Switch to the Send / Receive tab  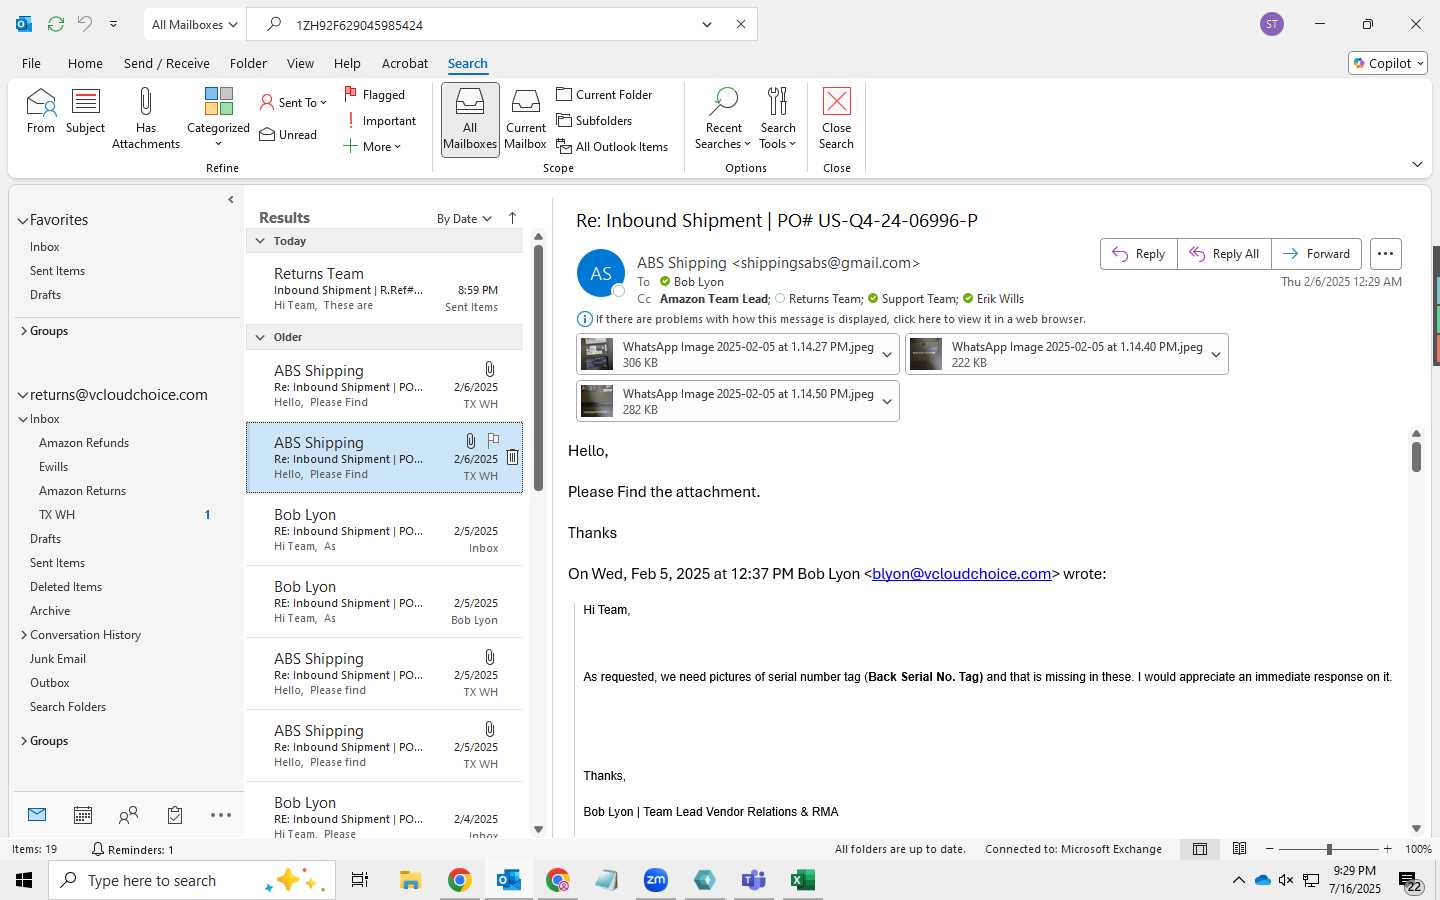tap(166, 63)
